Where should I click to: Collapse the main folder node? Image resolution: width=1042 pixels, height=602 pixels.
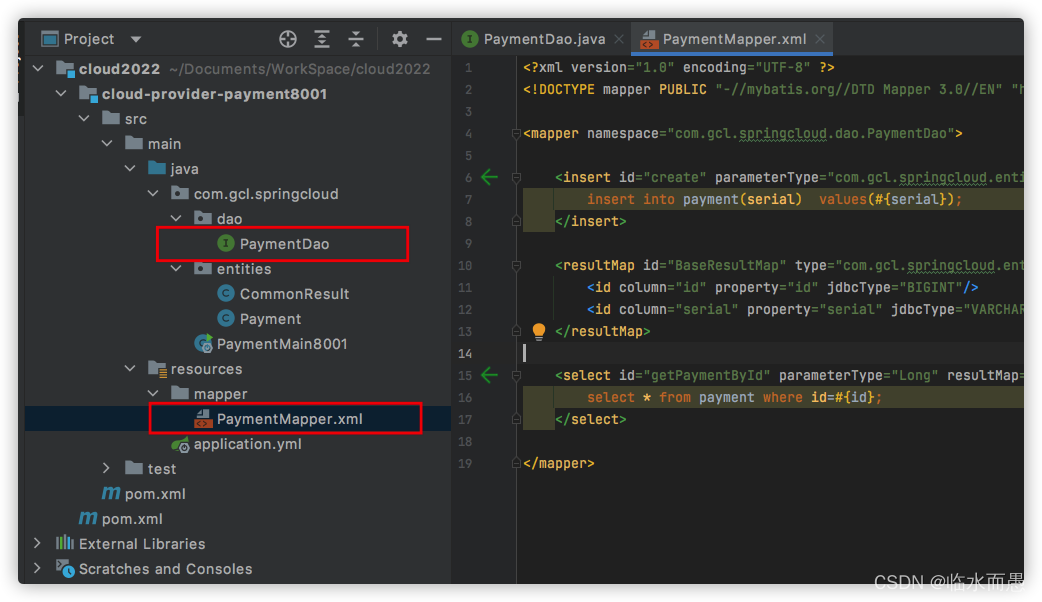(x=107, y=144)
